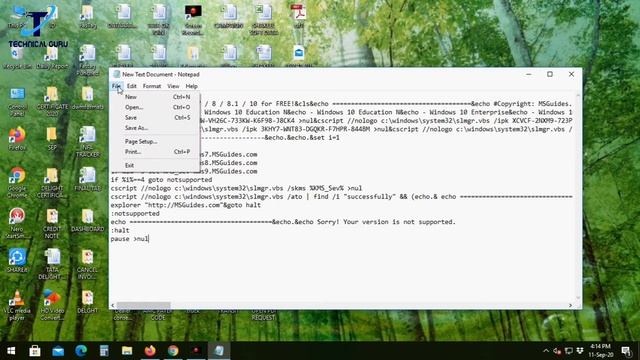Select the TATA DELIGHT desktop icon
Viewport: 640px width, 360px height.
pyautogui.click(x=52, y=264)
